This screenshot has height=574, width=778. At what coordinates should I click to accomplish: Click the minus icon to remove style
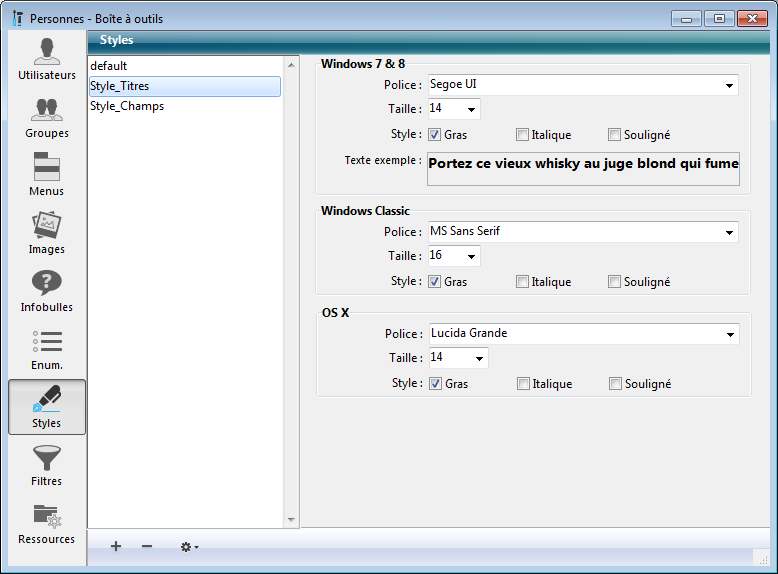point(147,546)
